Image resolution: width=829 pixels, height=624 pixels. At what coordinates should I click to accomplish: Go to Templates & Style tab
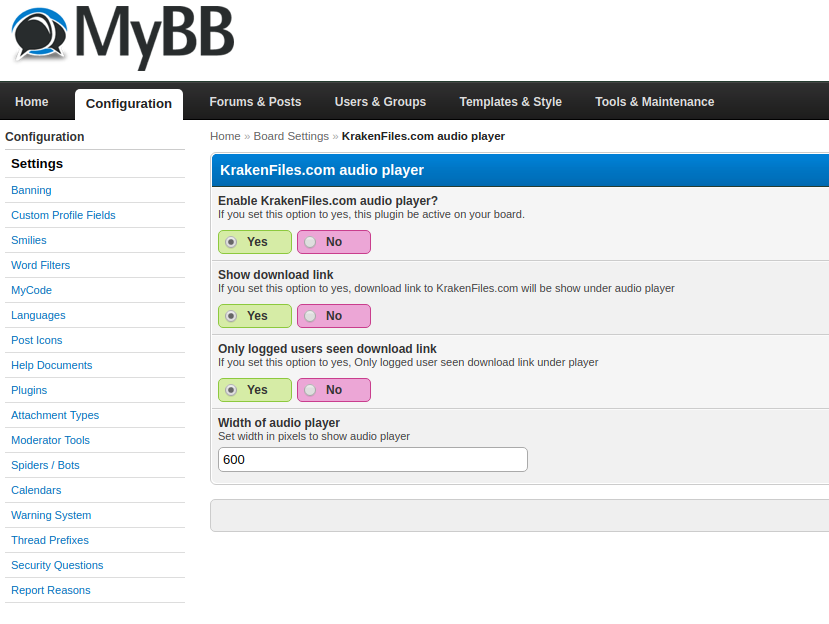510,102
